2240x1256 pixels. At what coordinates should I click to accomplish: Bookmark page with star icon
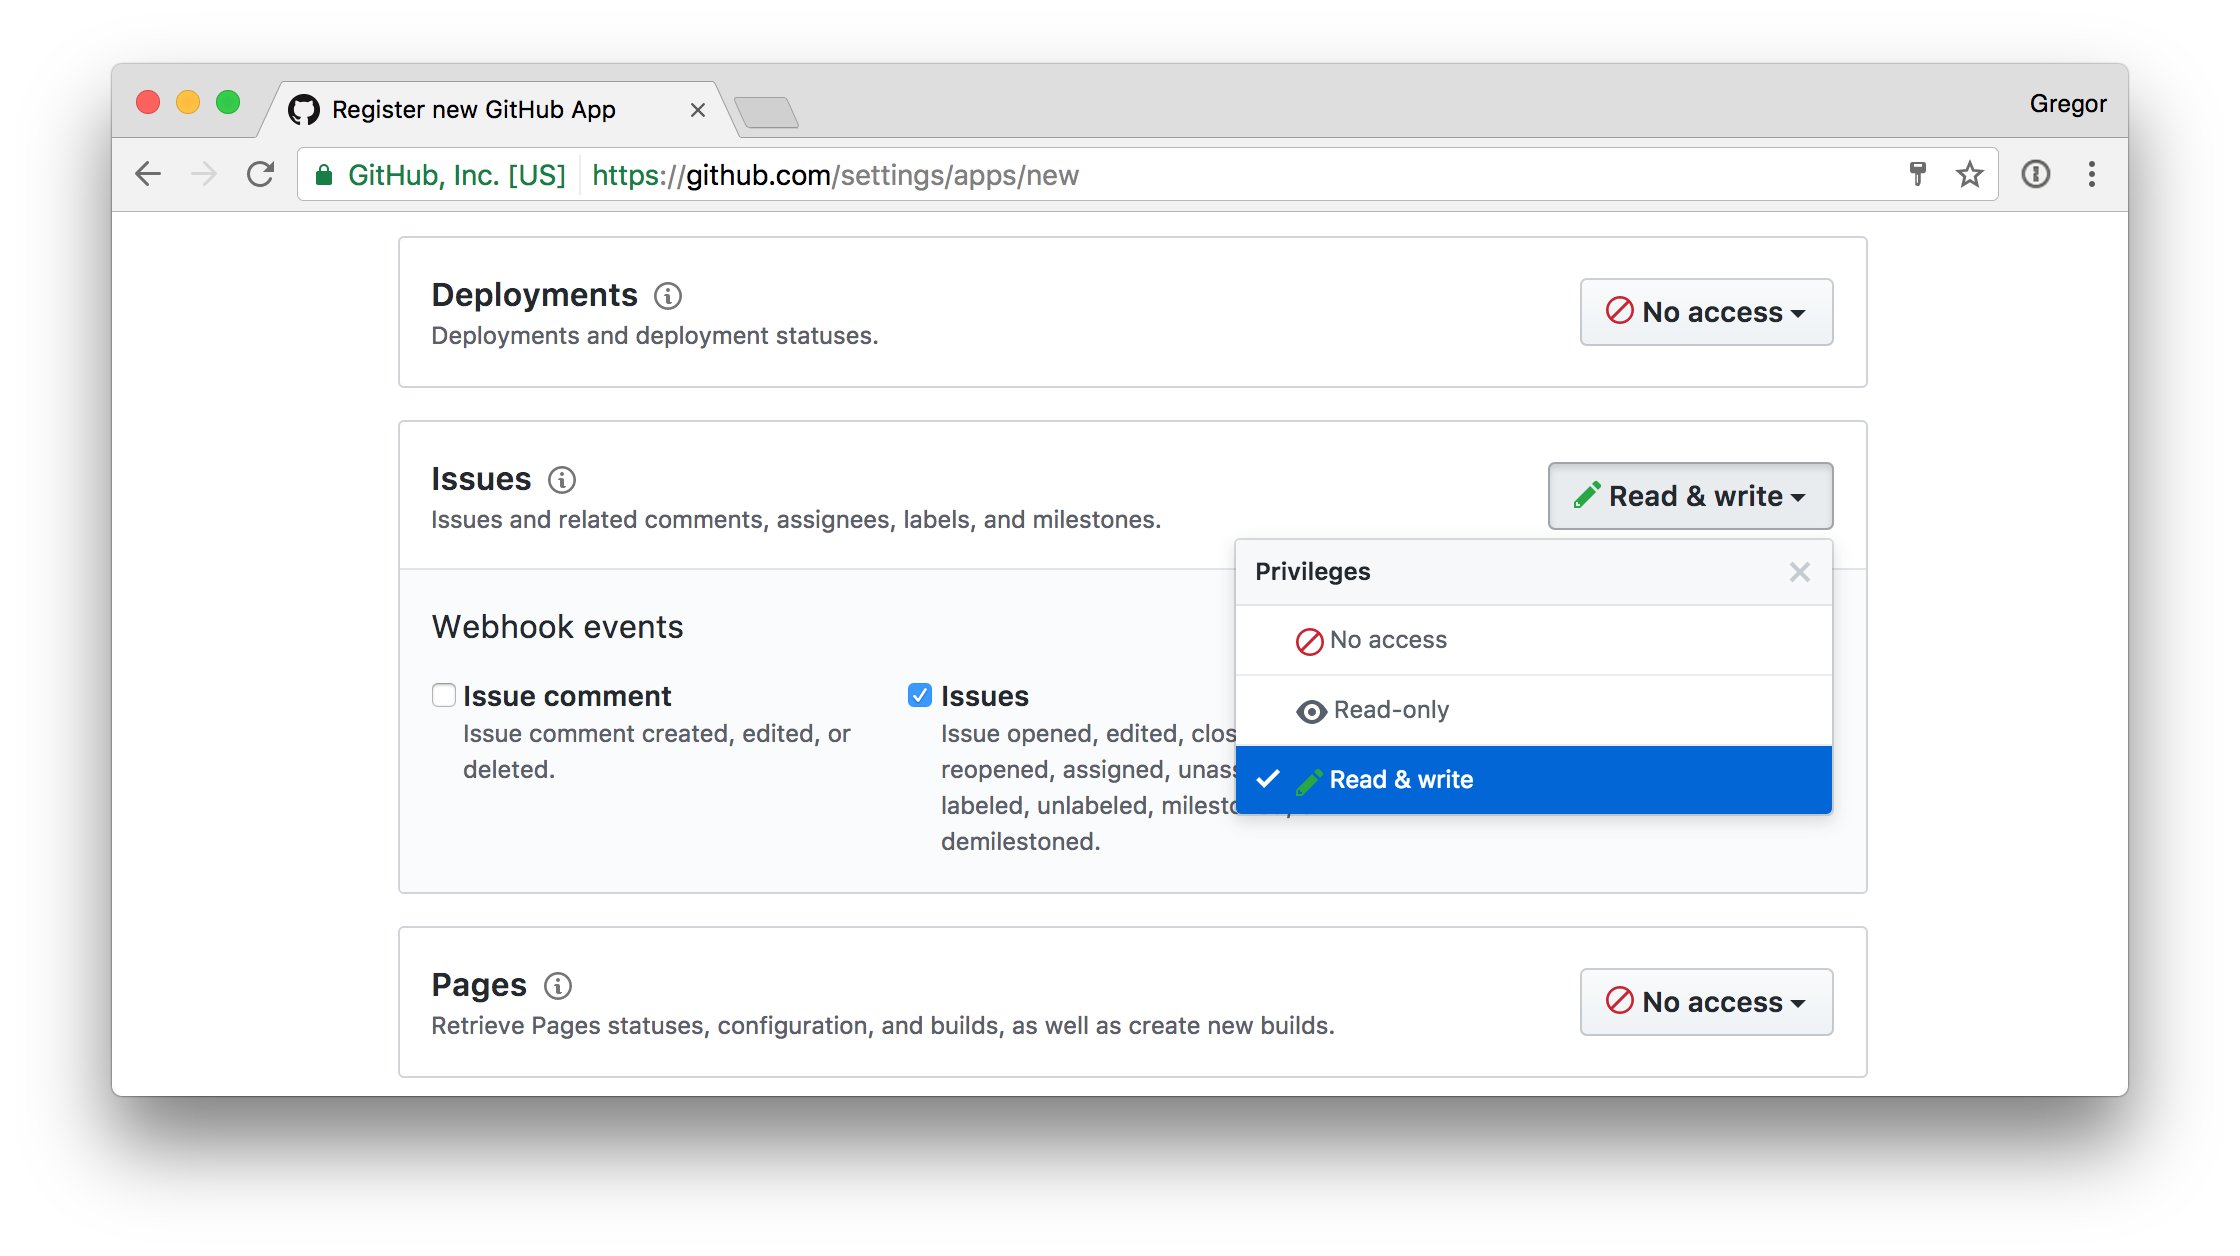click(1969, 175)
